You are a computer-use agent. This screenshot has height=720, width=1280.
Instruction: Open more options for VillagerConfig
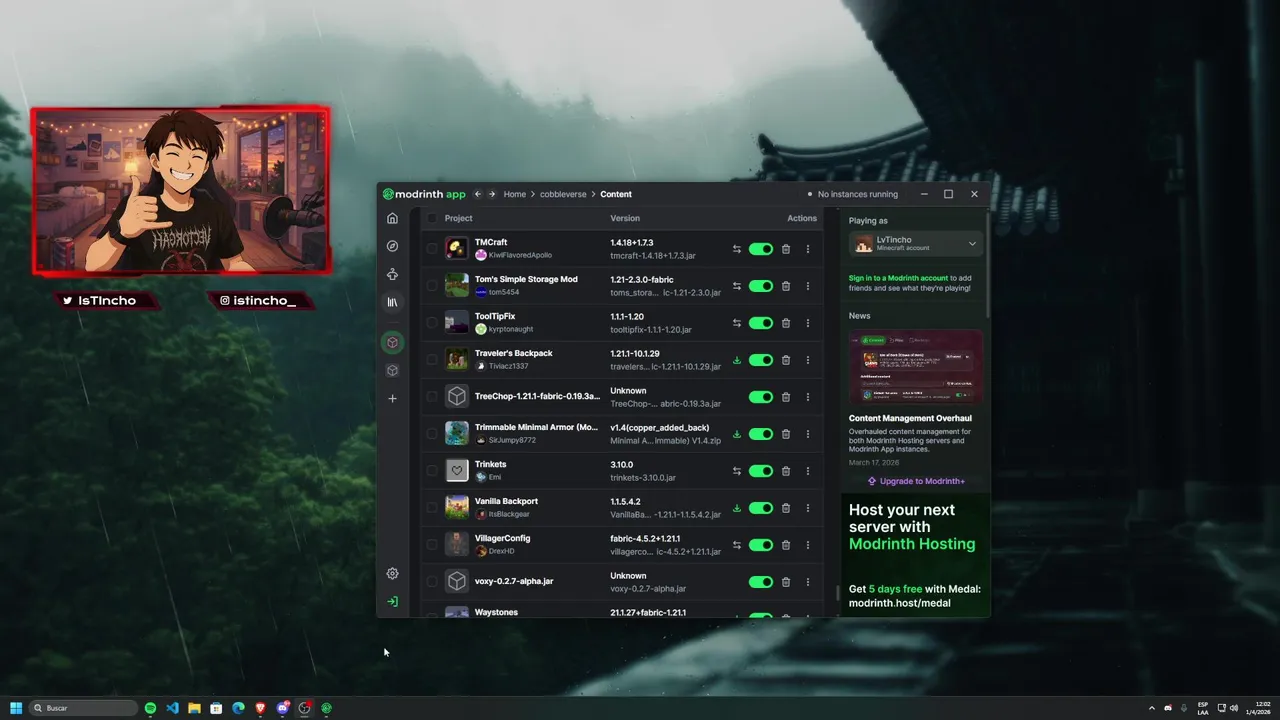[x=808, y=545]
